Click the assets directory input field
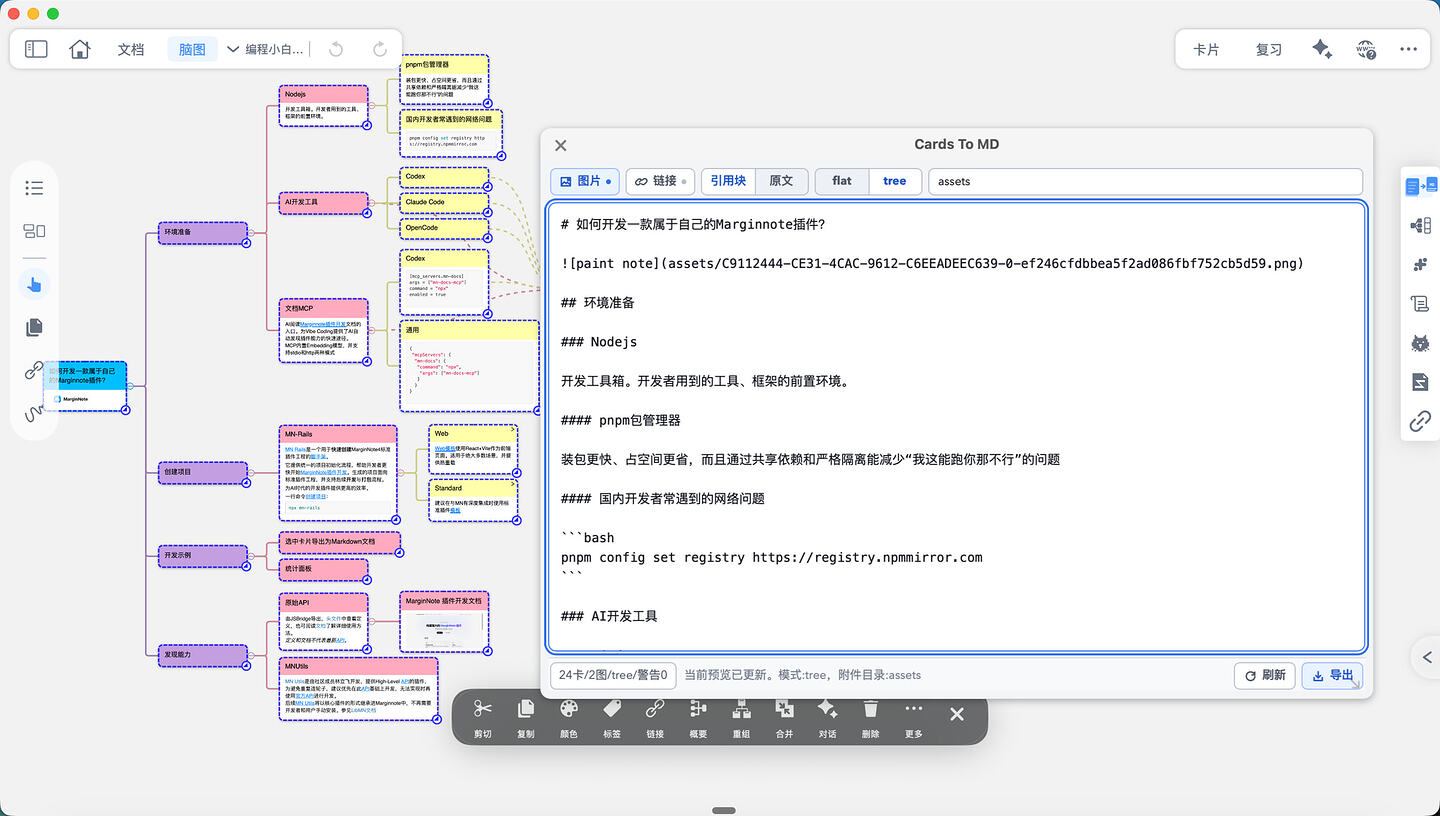 coord(1145,181)
